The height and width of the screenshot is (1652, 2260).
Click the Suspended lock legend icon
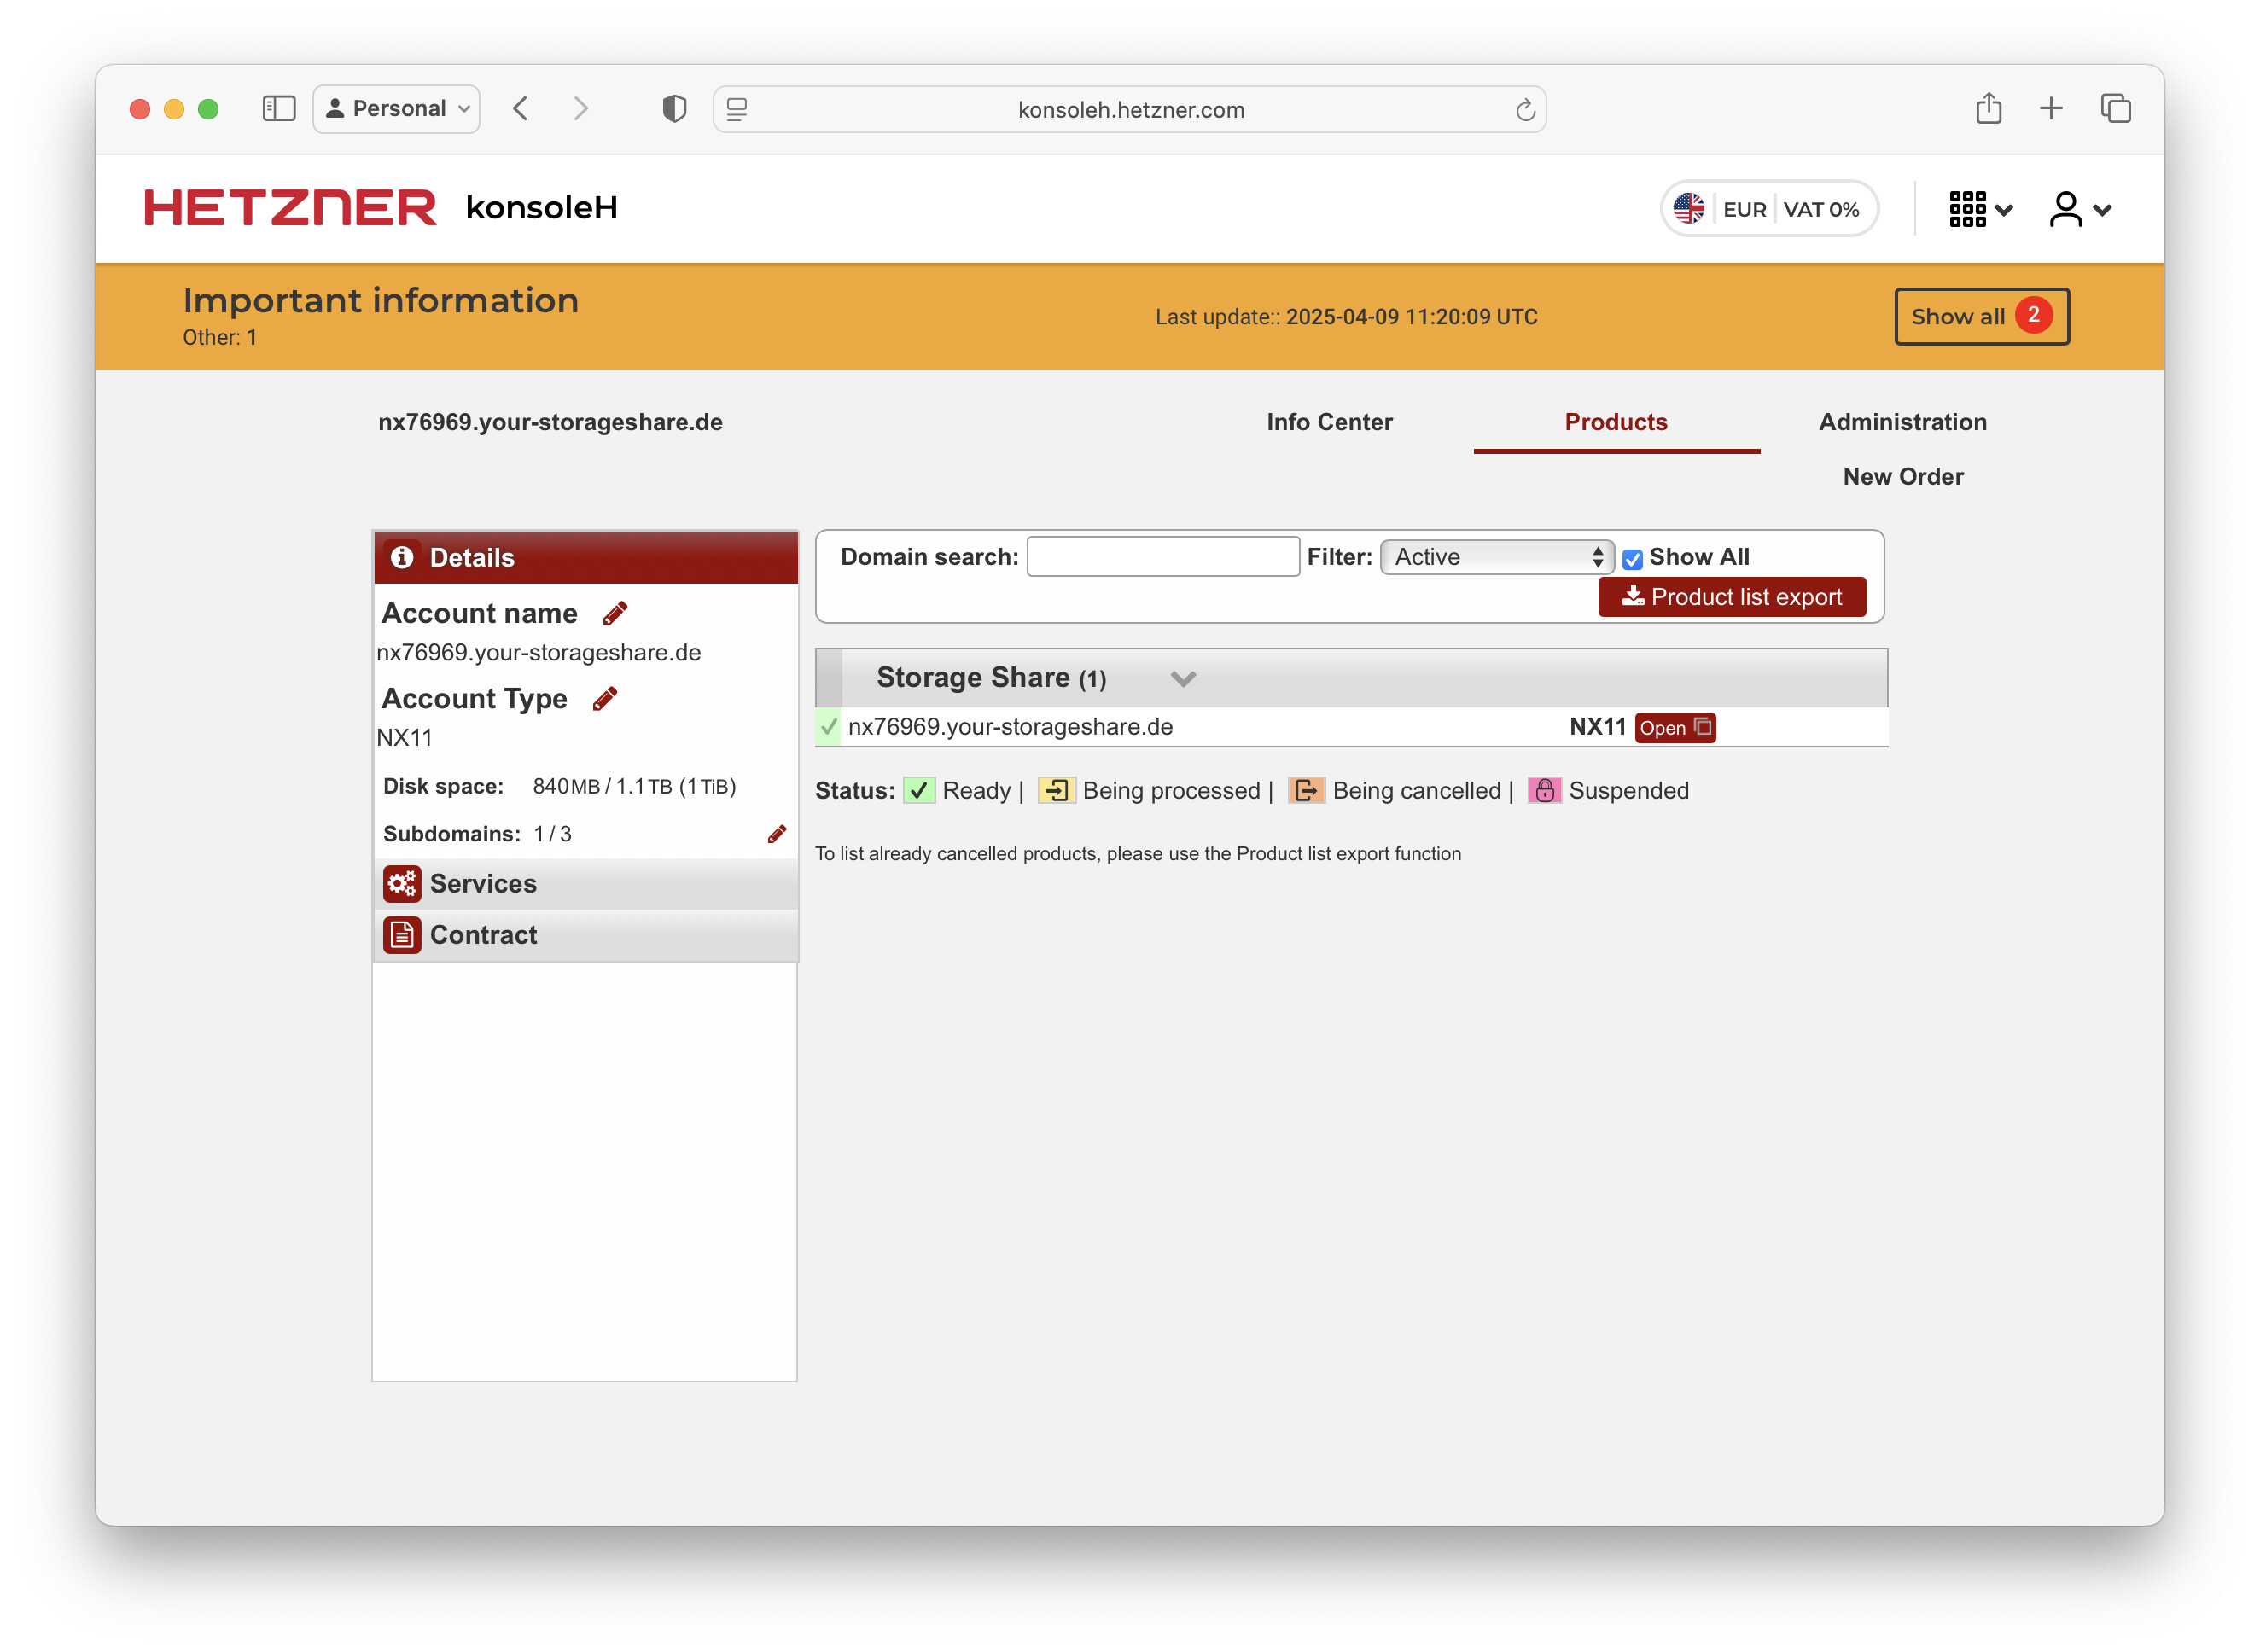1544,790
